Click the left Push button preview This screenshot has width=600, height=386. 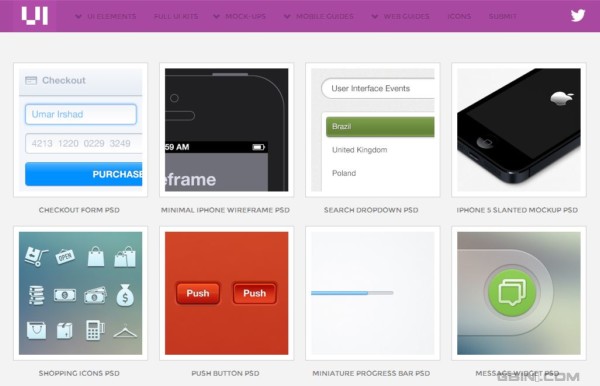coord(198,293)
